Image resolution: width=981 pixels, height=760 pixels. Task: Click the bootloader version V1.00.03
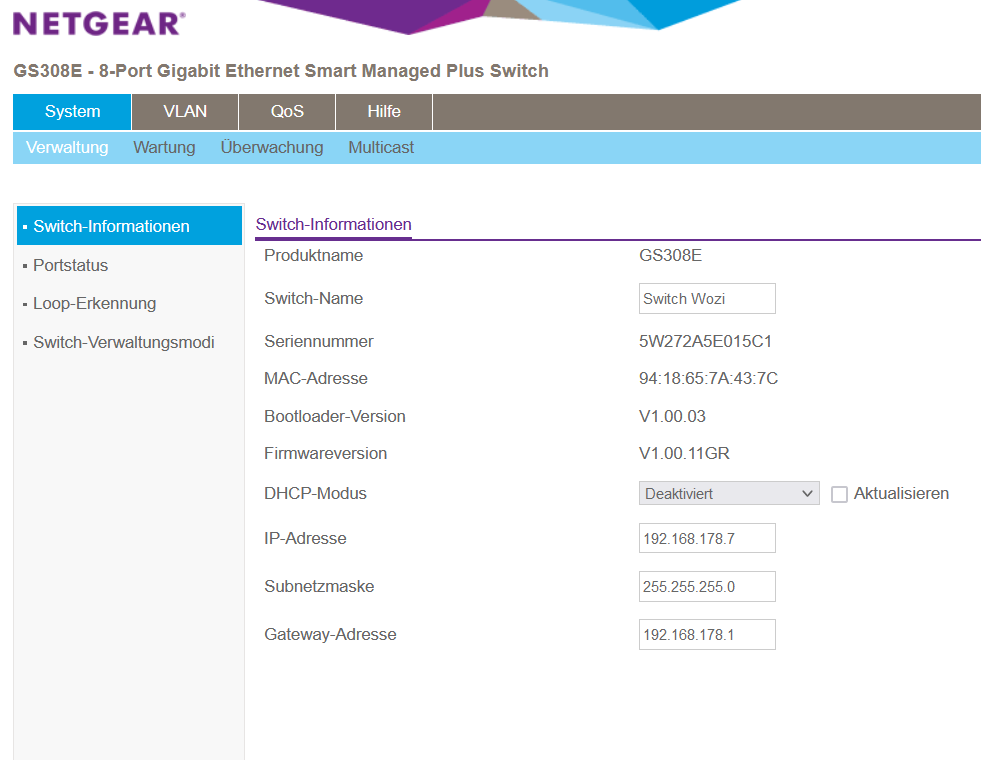click(672, 417)
